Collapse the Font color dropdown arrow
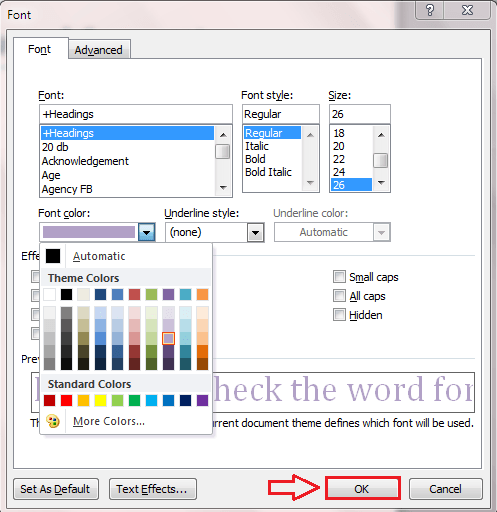The height and width of the screenshot is (512, 497). (146, 232)
